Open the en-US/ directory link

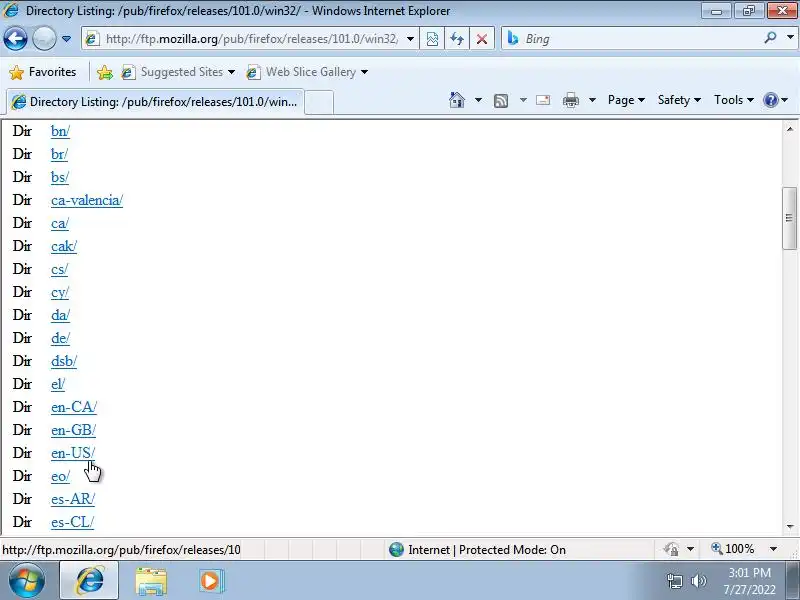(x=72, y=453)
